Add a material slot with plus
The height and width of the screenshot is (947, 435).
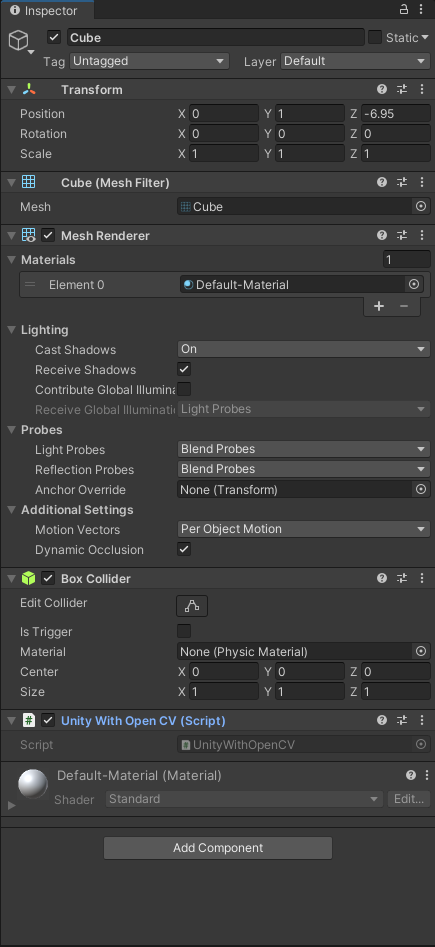[x=379, y=306]
